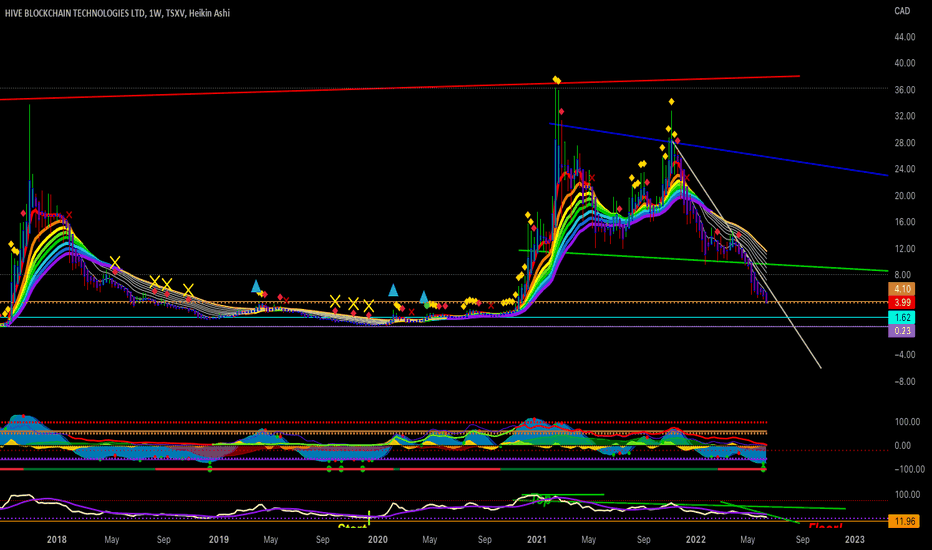Click the -8.00 price axis label
932x550 pixels.
[x=905, y=381]
